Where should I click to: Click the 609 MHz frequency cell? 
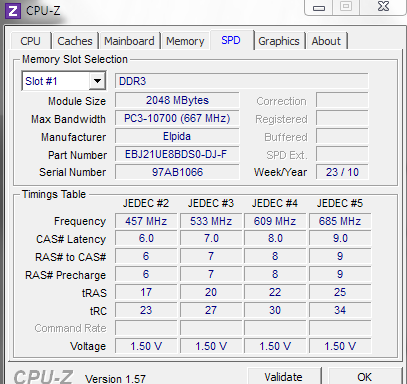(x=275, y=221)
